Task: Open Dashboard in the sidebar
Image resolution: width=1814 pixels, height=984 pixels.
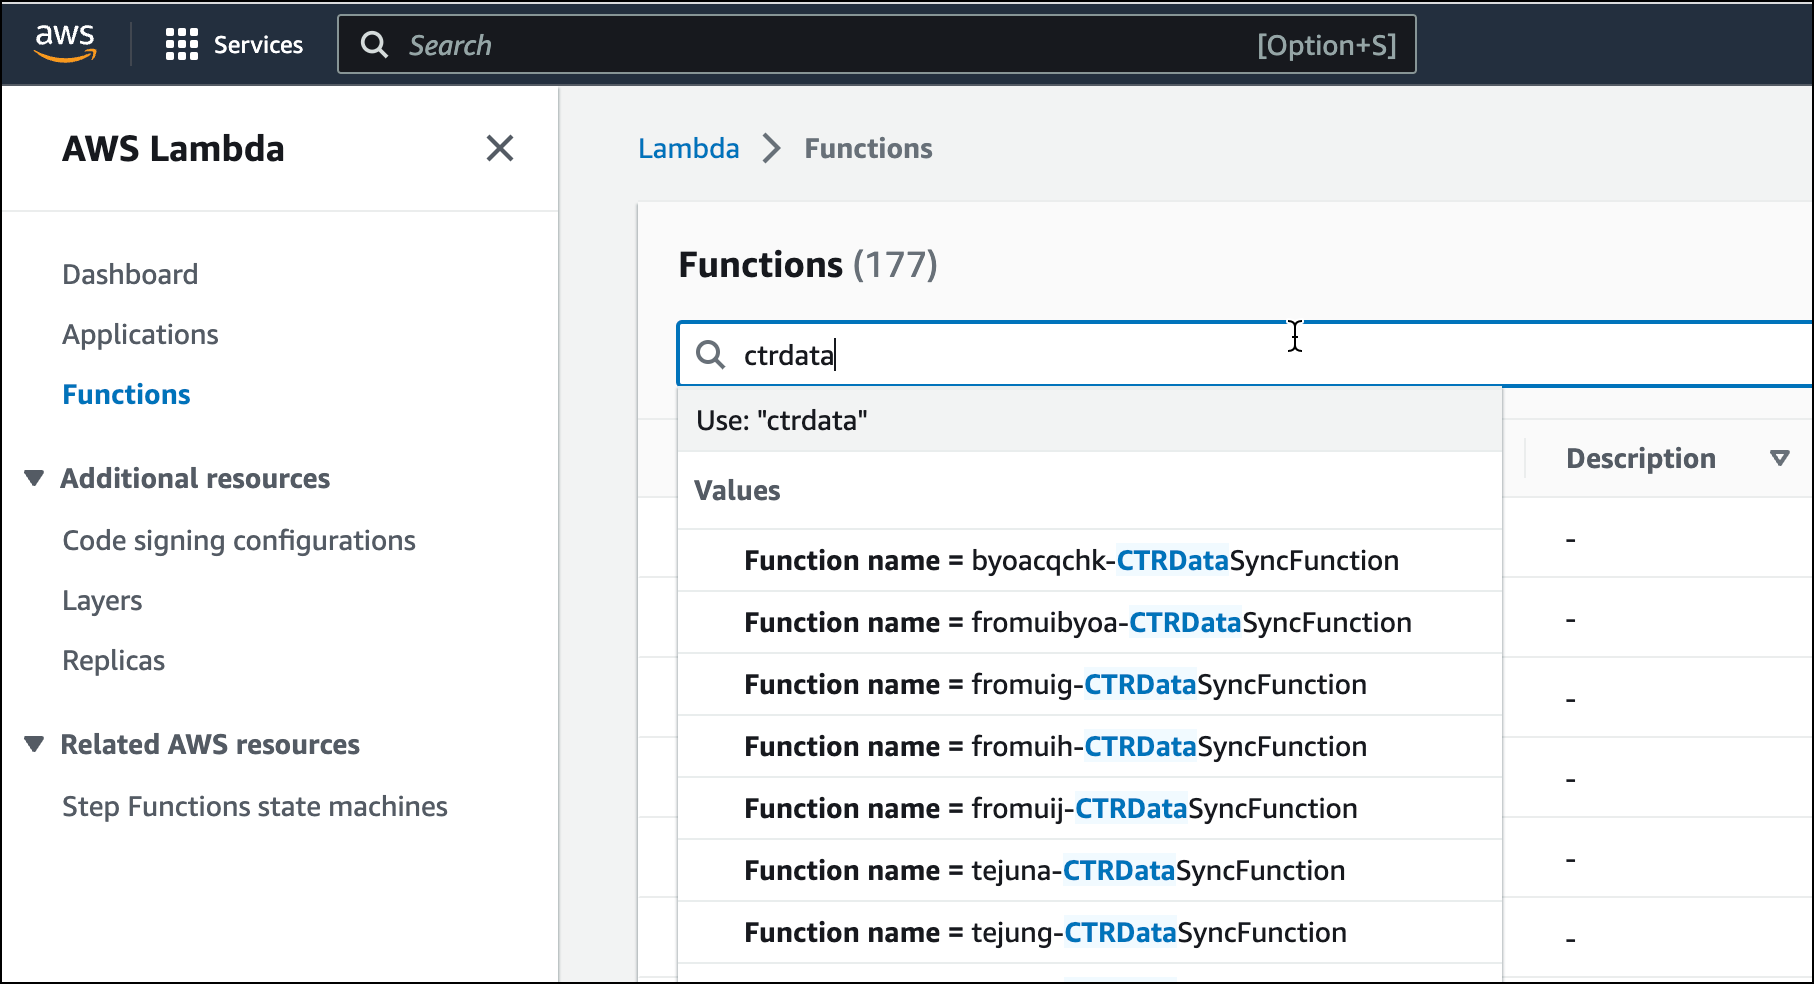Action: [130, 274]
